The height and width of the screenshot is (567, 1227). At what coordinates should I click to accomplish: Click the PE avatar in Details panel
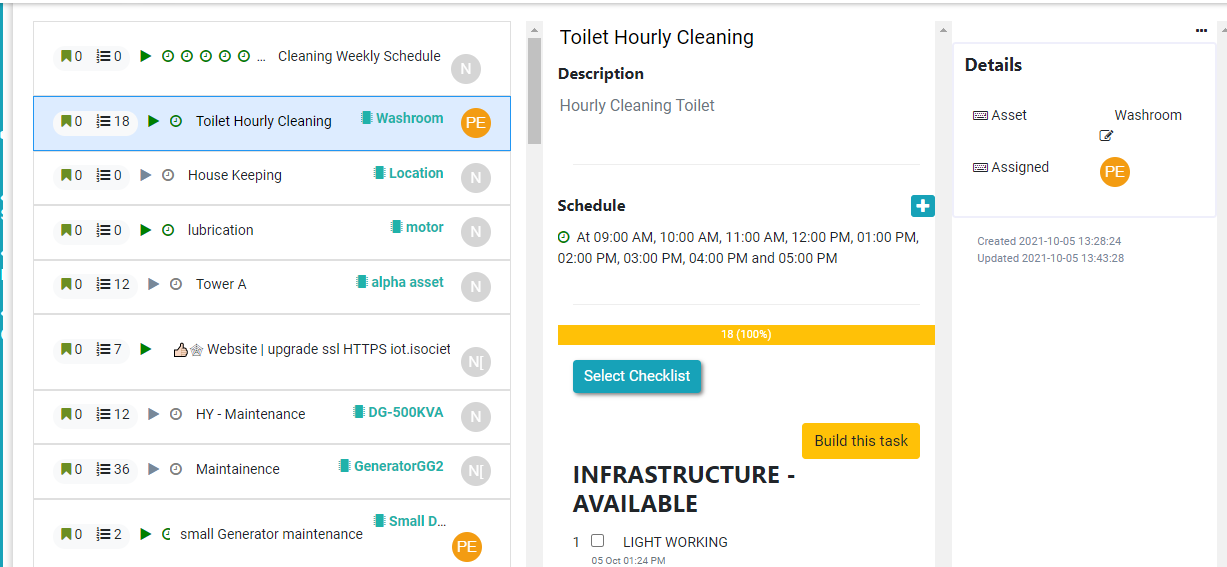coord(1114,172)
